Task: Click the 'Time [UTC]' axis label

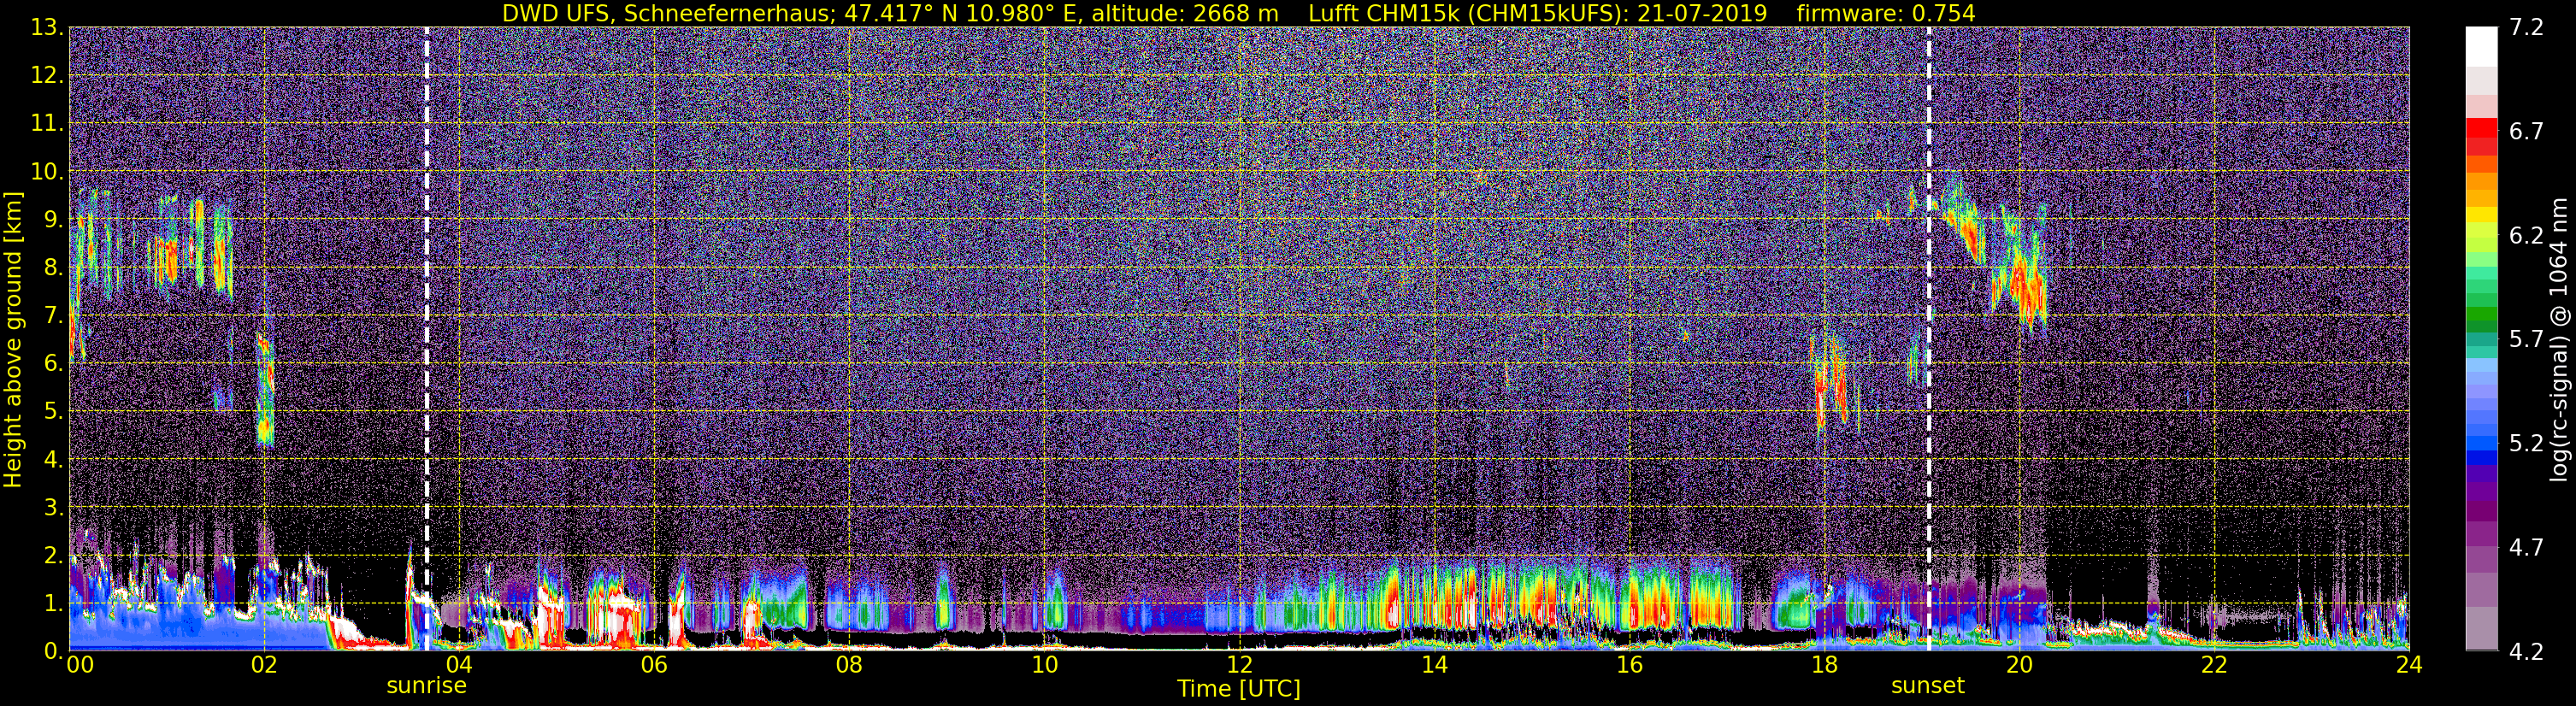Action: 1239,689
